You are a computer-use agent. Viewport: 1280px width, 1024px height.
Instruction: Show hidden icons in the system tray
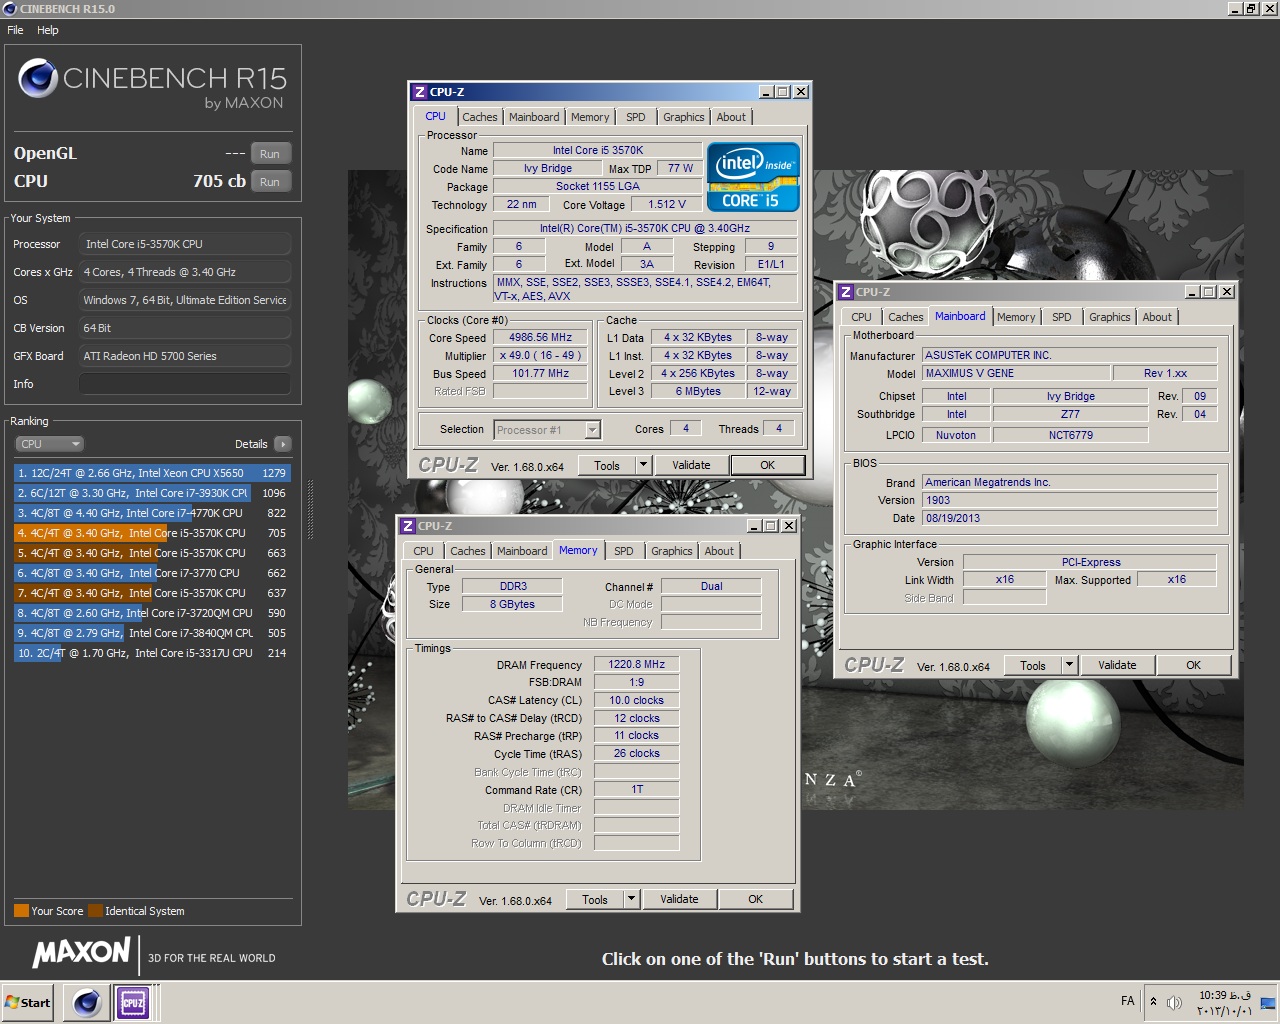[x=1153, y=1002]
